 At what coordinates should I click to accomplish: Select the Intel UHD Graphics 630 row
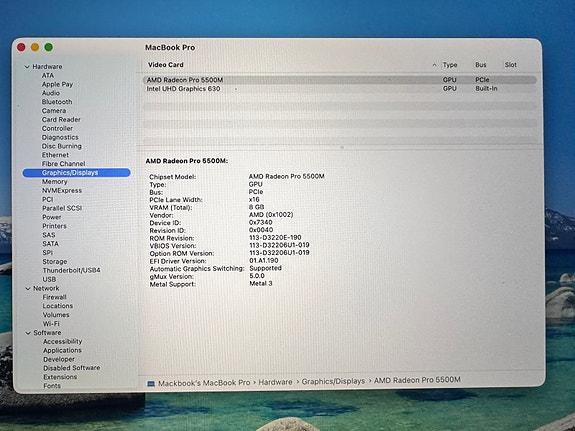coord(340,89)
